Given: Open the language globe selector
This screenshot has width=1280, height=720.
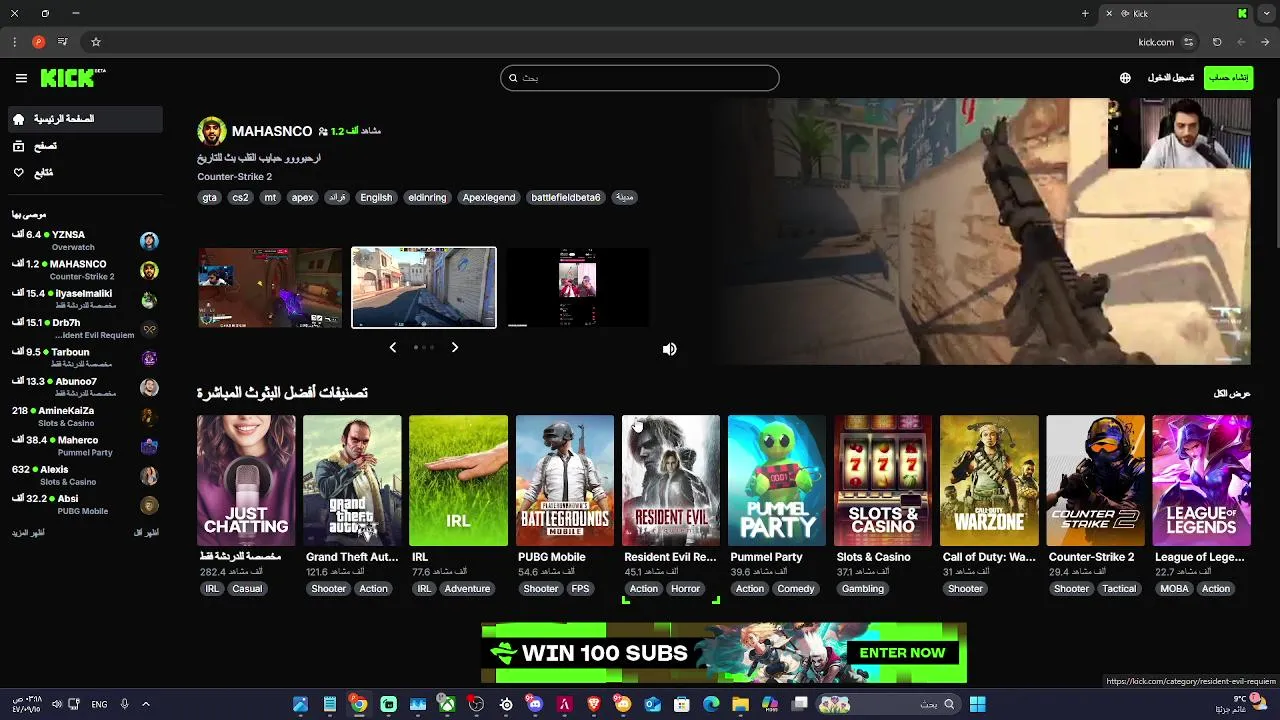Looking at the screenshot, I should (x=1125, y=78).
